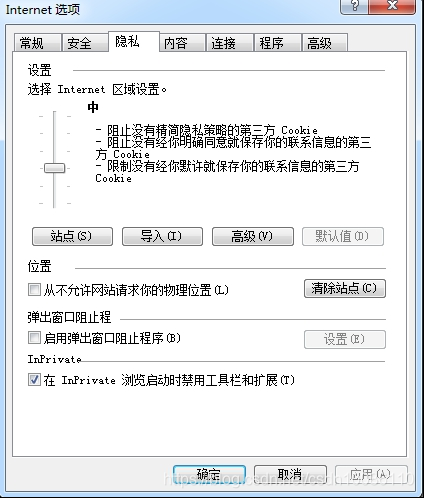Open the 高级 tab

pyautogui.click(x=325, y=43)
